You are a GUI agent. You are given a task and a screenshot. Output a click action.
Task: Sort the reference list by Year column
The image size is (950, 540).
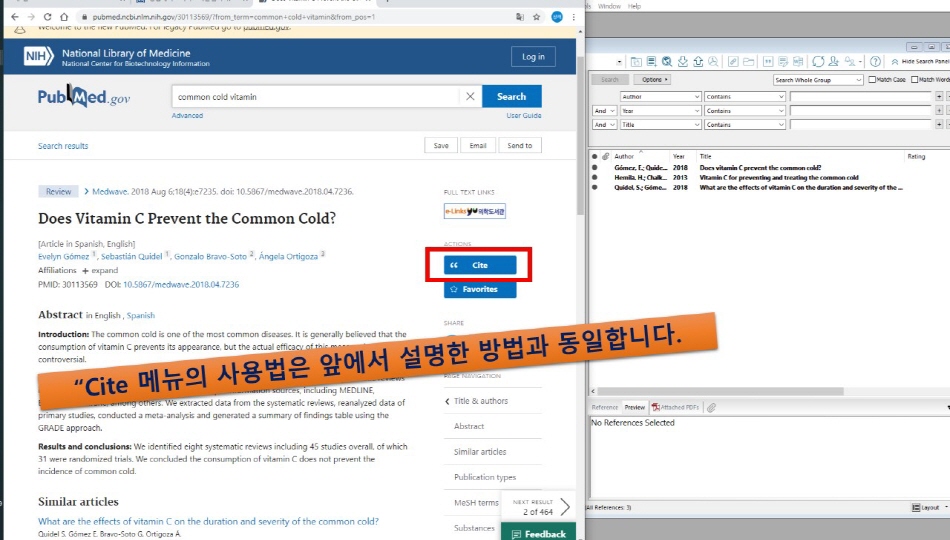(x=679, y=156)
